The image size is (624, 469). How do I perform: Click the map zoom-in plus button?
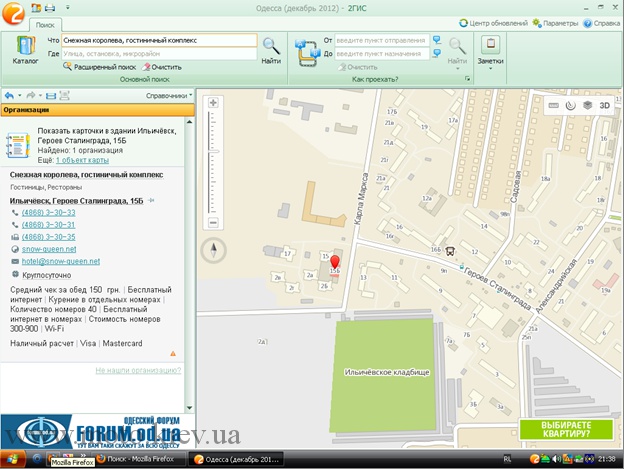tap(213, 103)
